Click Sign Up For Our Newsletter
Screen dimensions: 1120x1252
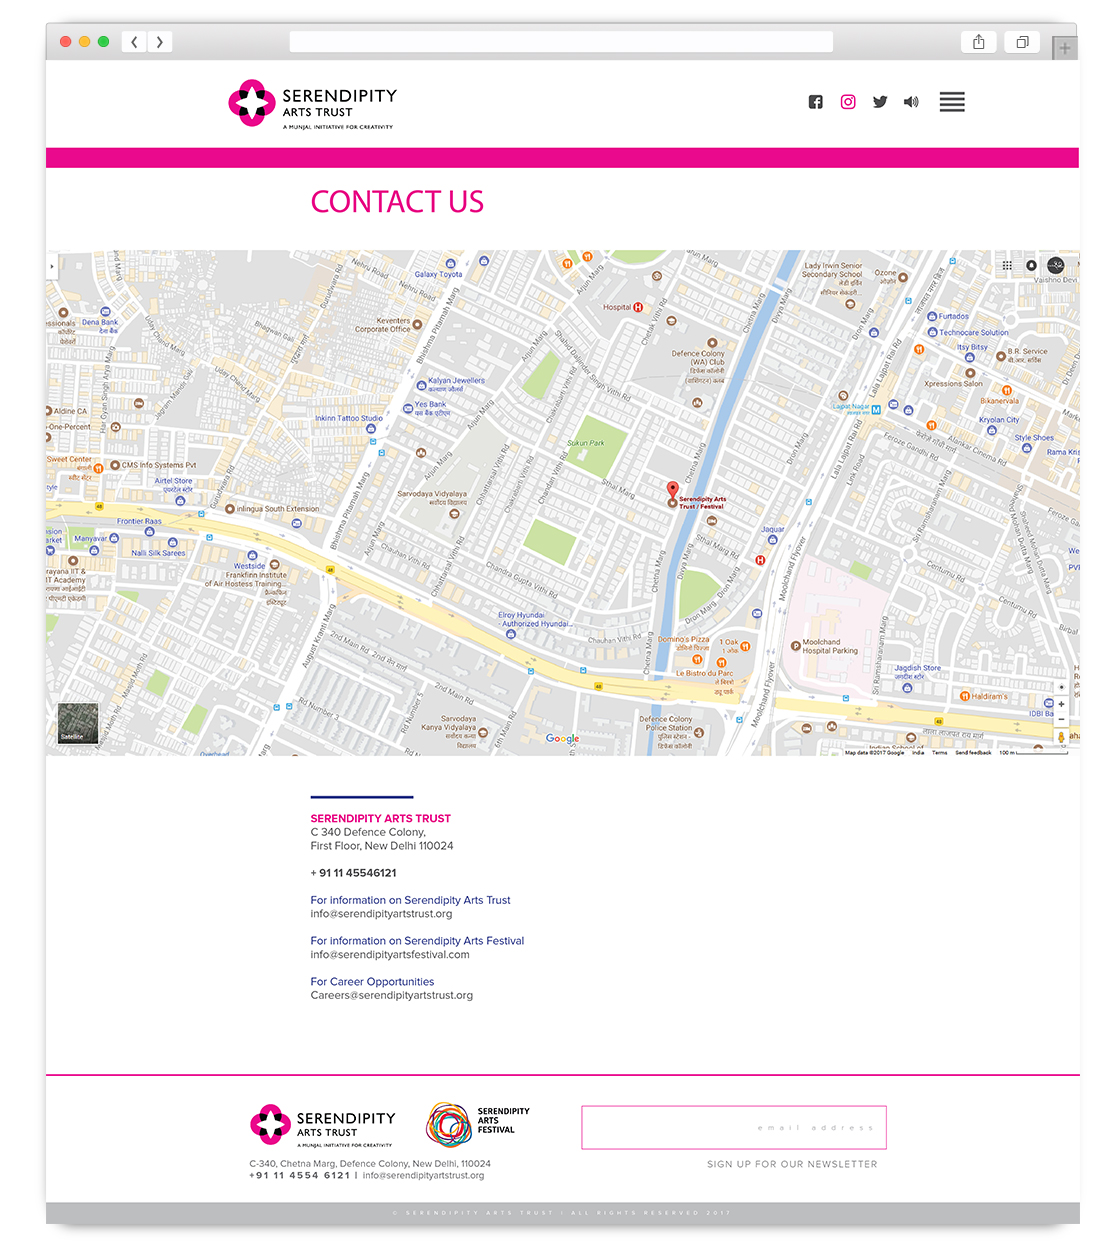pos(792,1164)
